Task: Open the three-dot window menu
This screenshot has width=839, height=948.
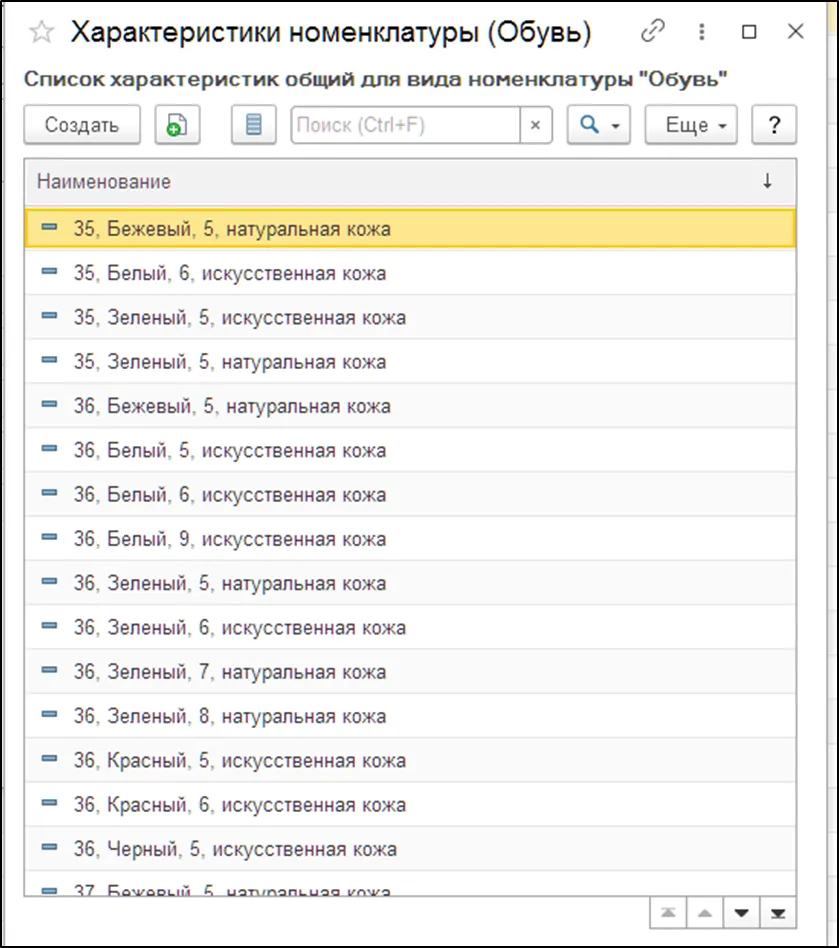Action: 702,32
